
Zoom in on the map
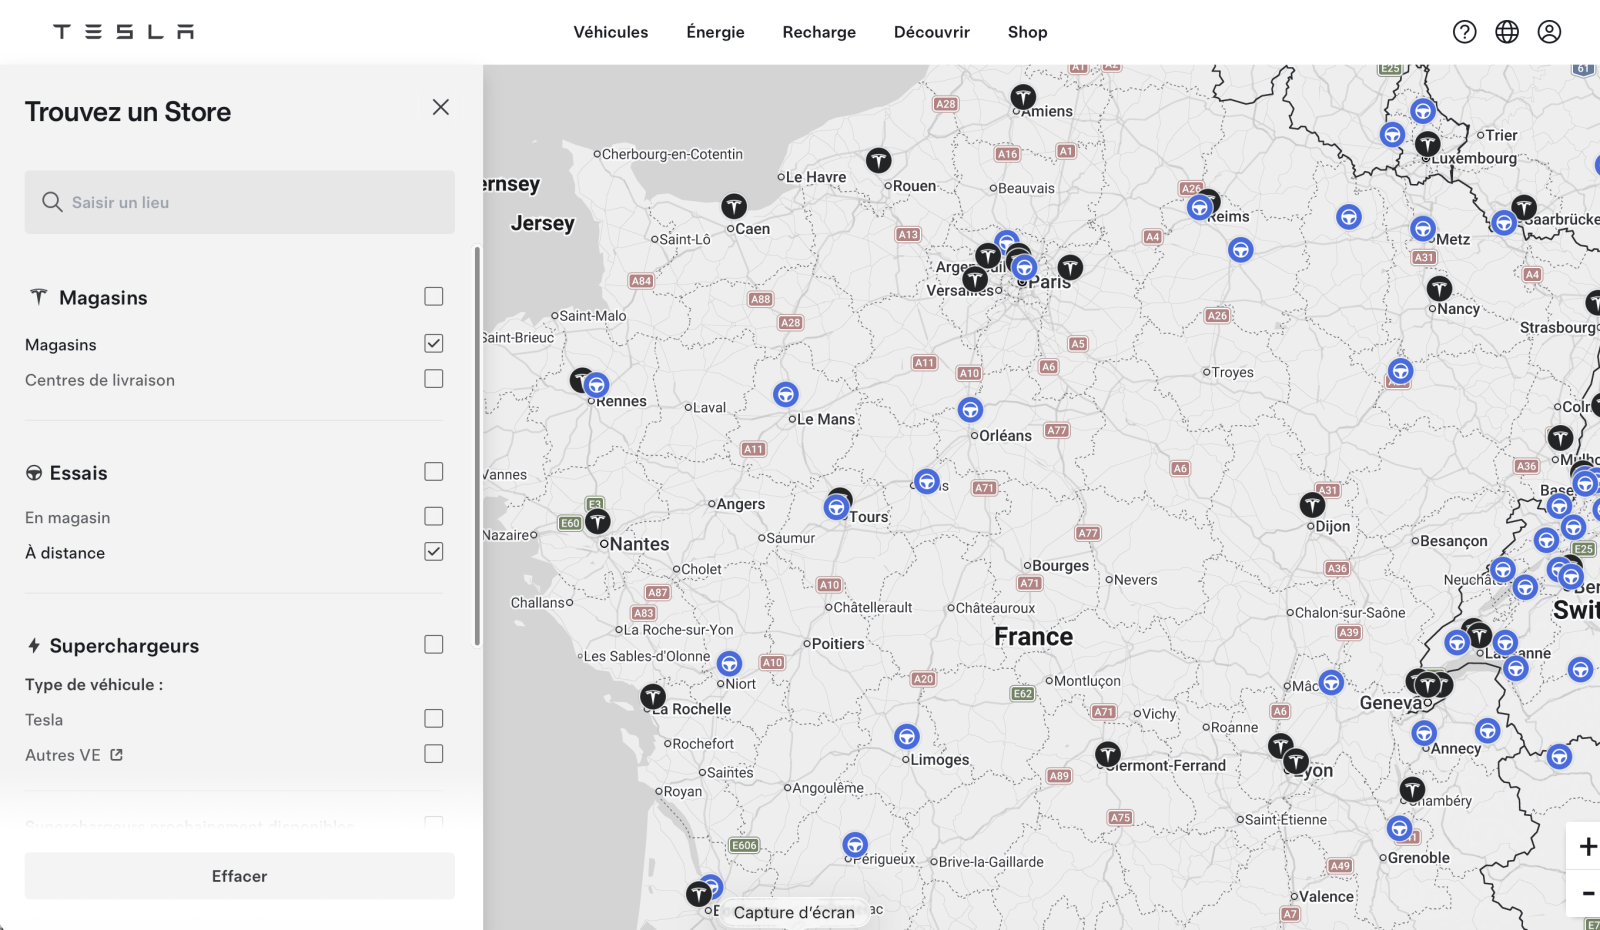pos(1587,847)
